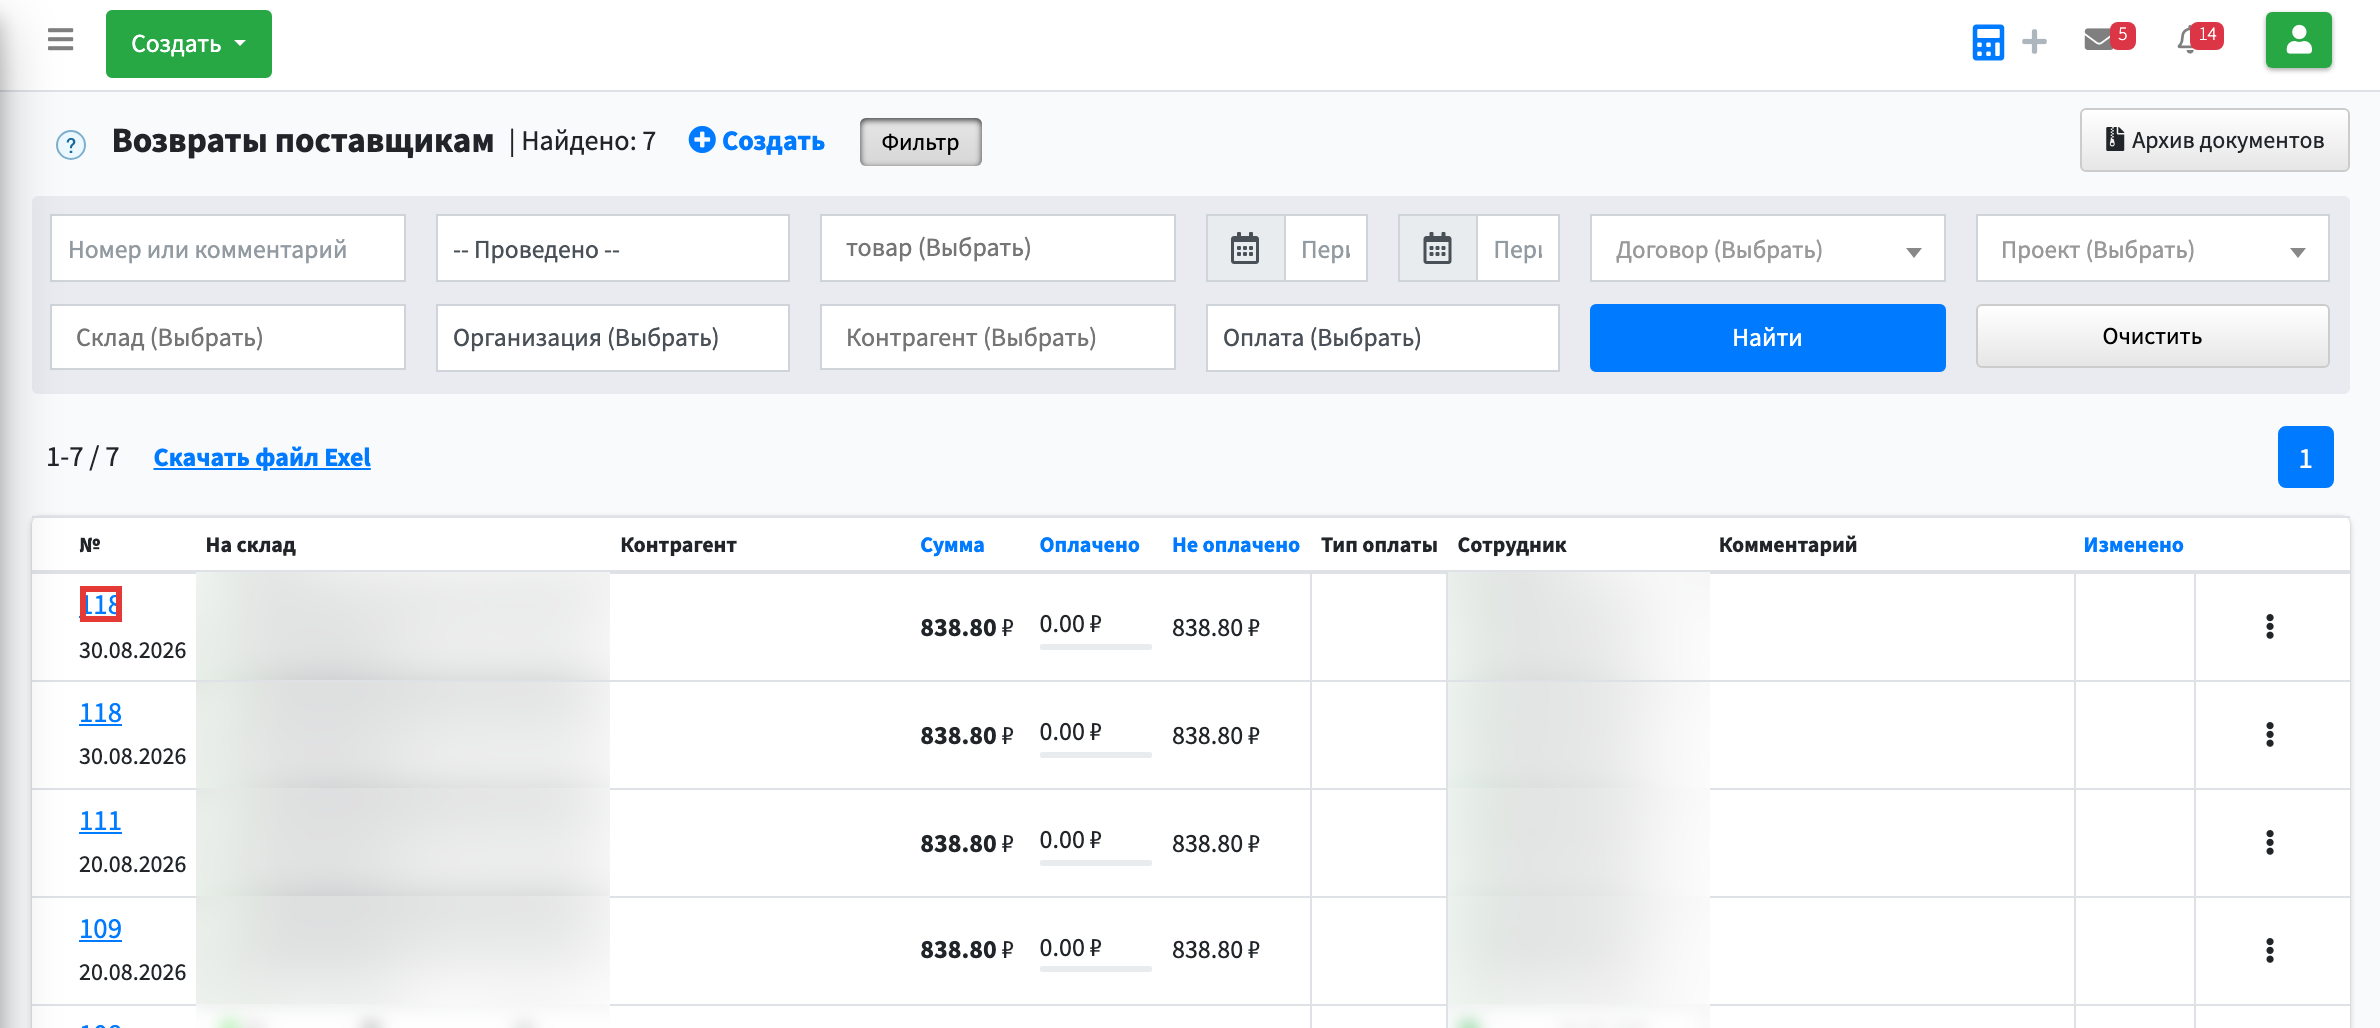Toggle the Фильтр button

(920, 142)
